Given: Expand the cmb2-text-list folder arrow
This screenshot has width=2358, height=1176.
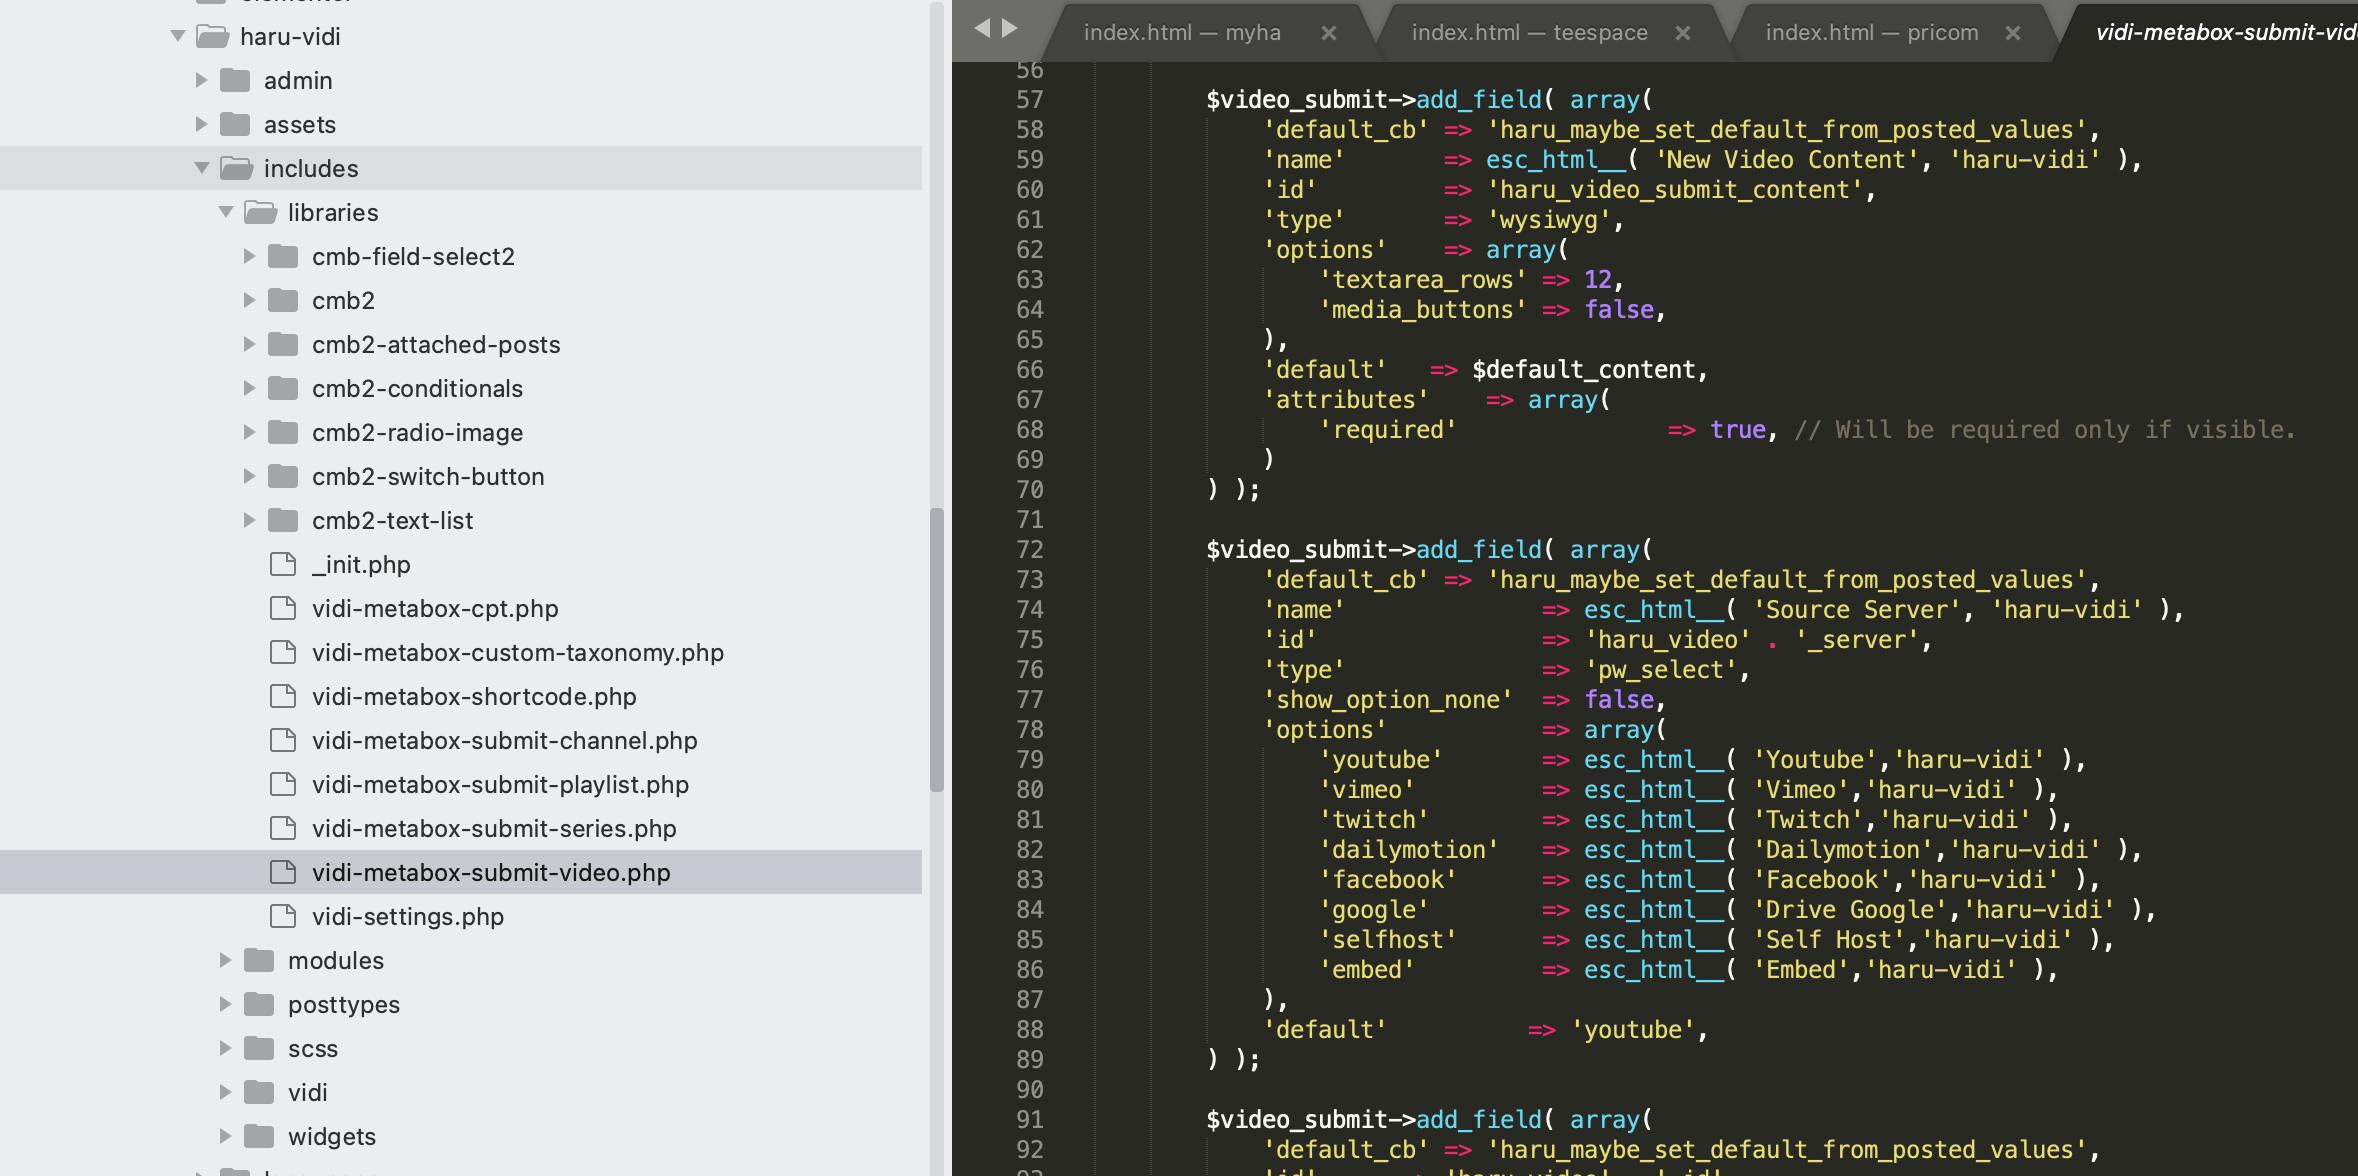Looking at the screenshot, I should coord(249,520).
